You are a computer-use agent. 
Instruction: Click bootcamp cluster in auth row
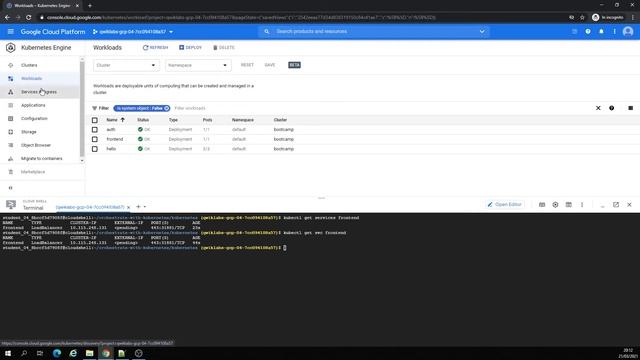point(284,130)
